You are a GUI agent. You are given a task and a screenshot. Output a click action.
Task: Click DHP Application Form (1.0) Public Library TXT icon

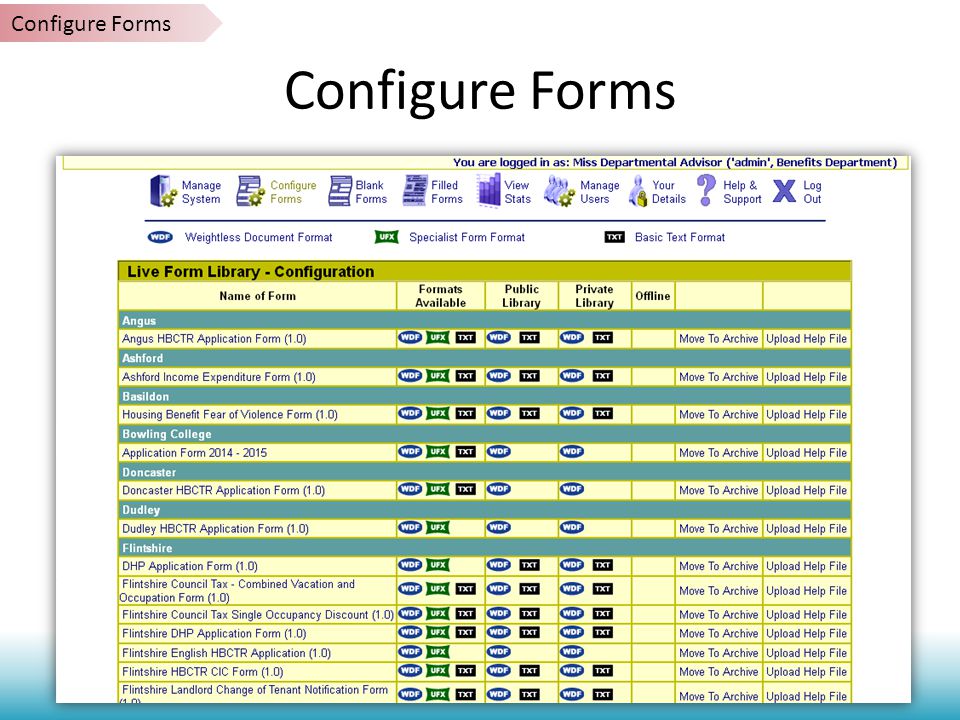pyautogui.click(x=530, y=565)
